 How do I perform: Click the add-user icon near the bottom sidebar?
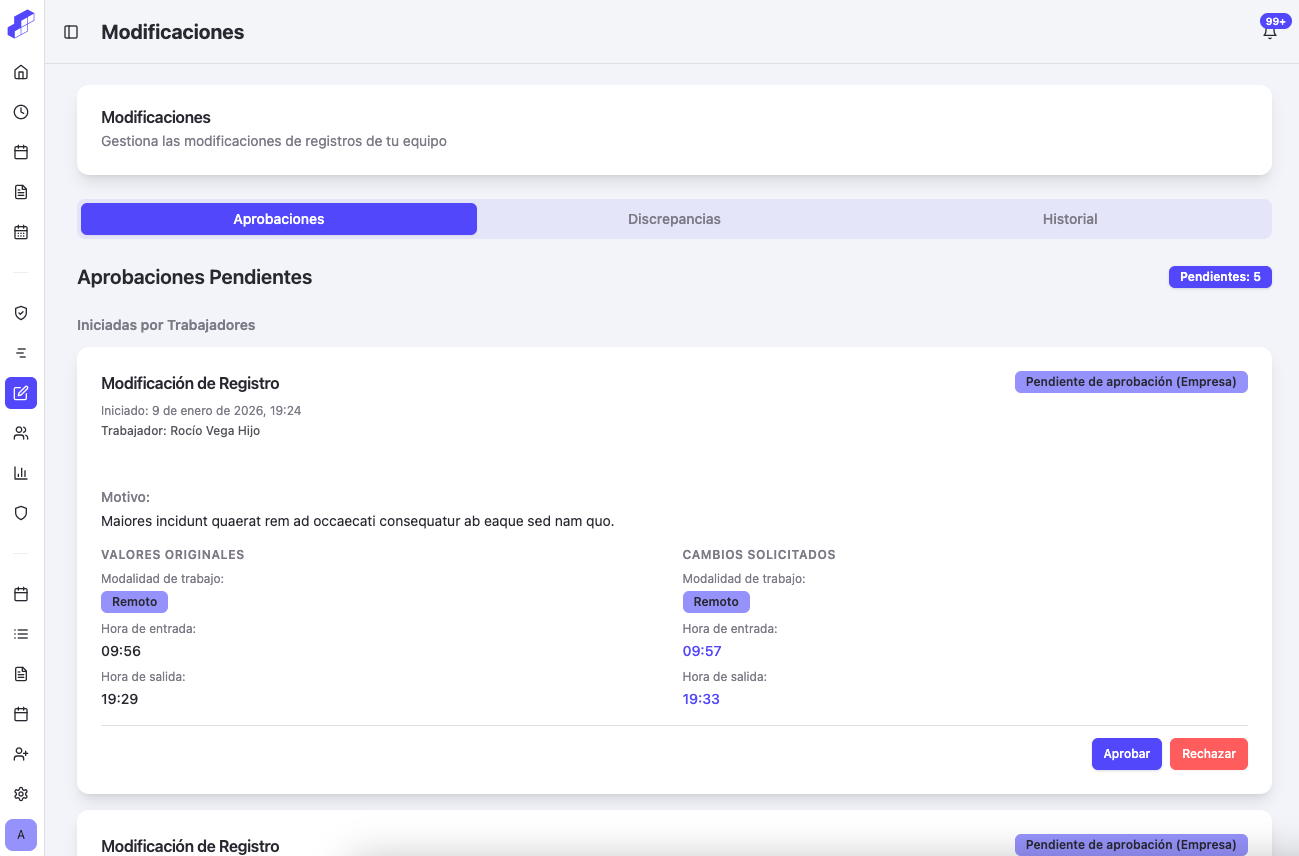pos(20,754)
